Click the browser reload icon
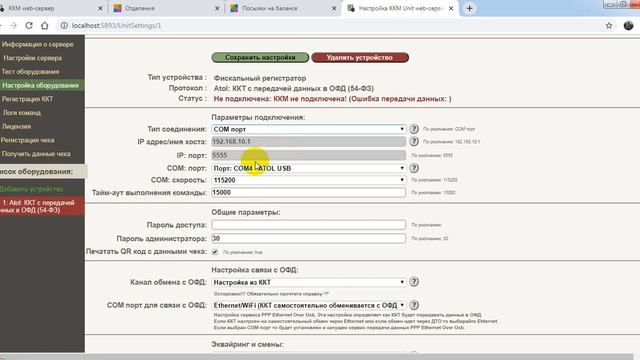Screen dimensions: 640x360 pyautogui.click(x=29, y=25)
